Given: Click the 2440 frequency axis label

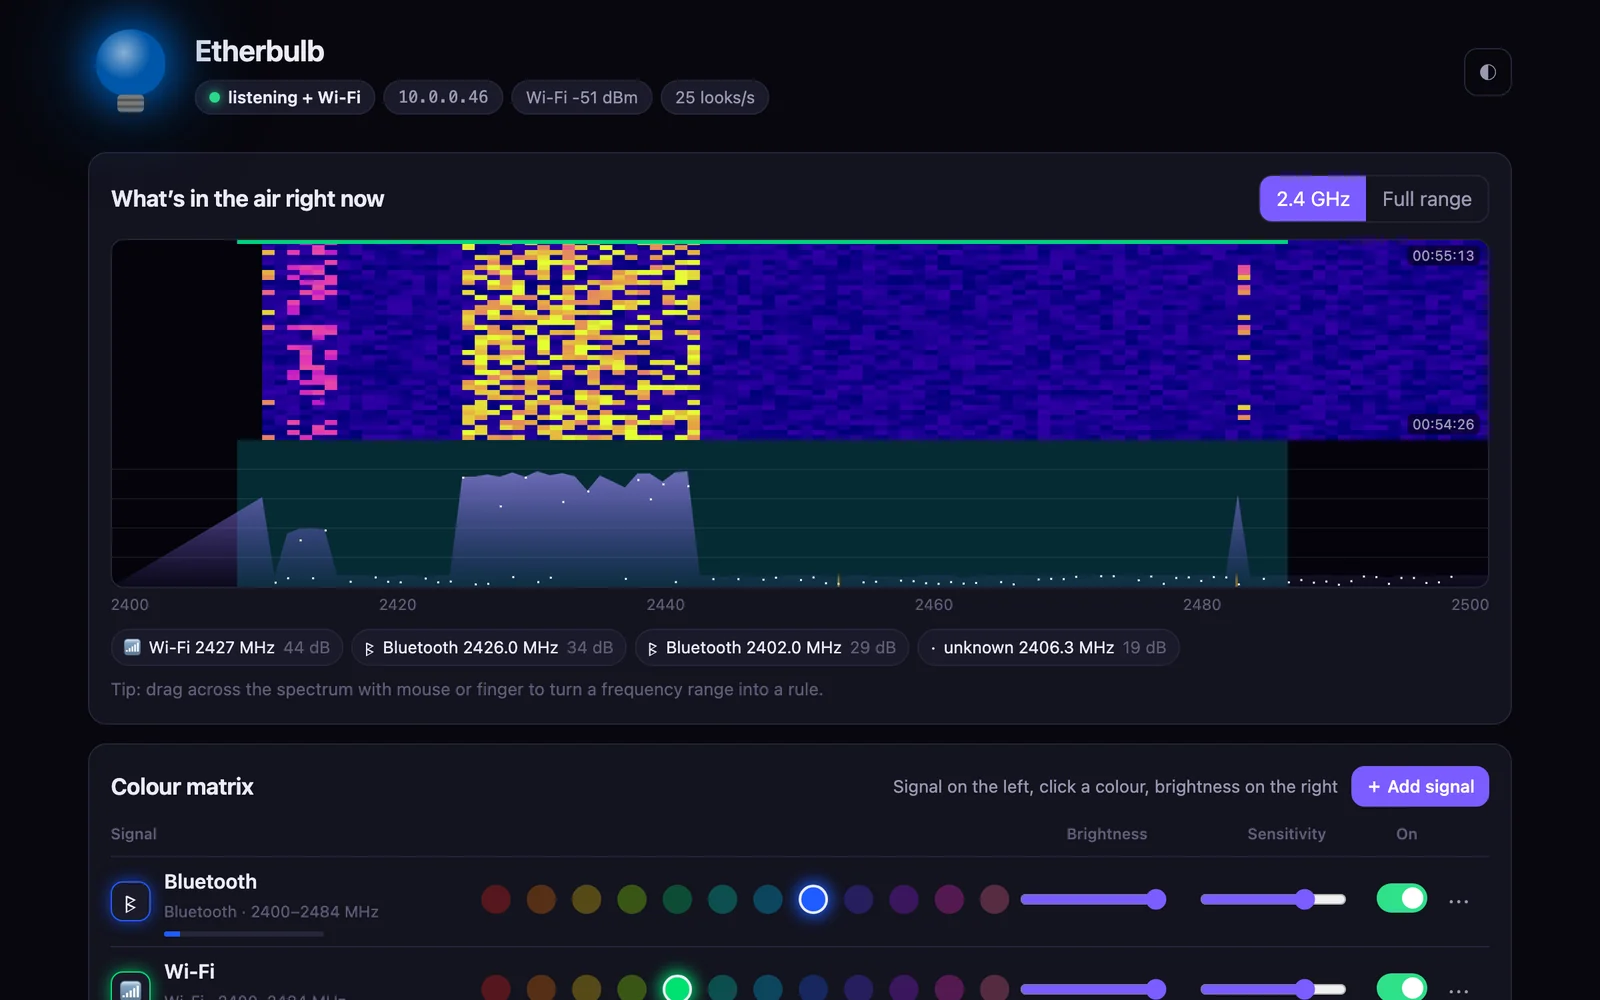Looking at the screenshot, I should click(x=666, y=605).
